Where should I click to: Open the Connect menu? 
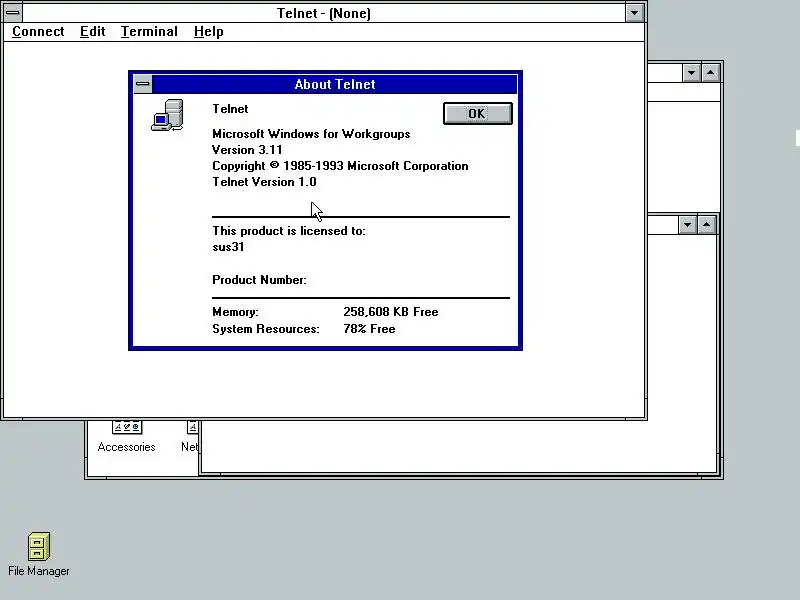(x=38, y=32)
